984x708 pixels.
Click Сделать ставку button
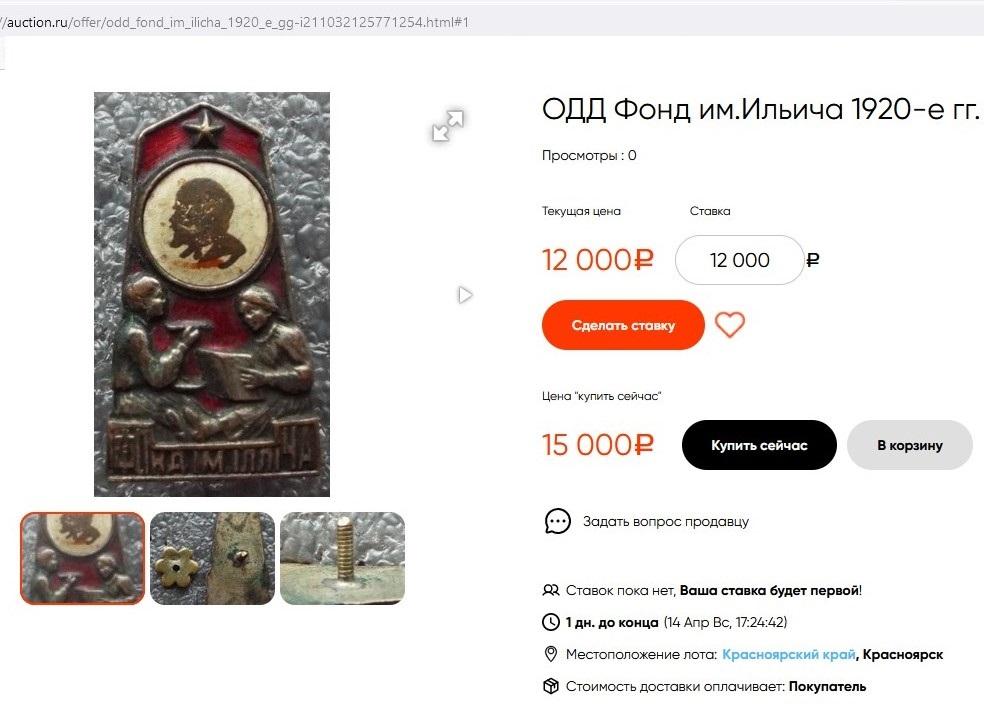pos(623,325)
